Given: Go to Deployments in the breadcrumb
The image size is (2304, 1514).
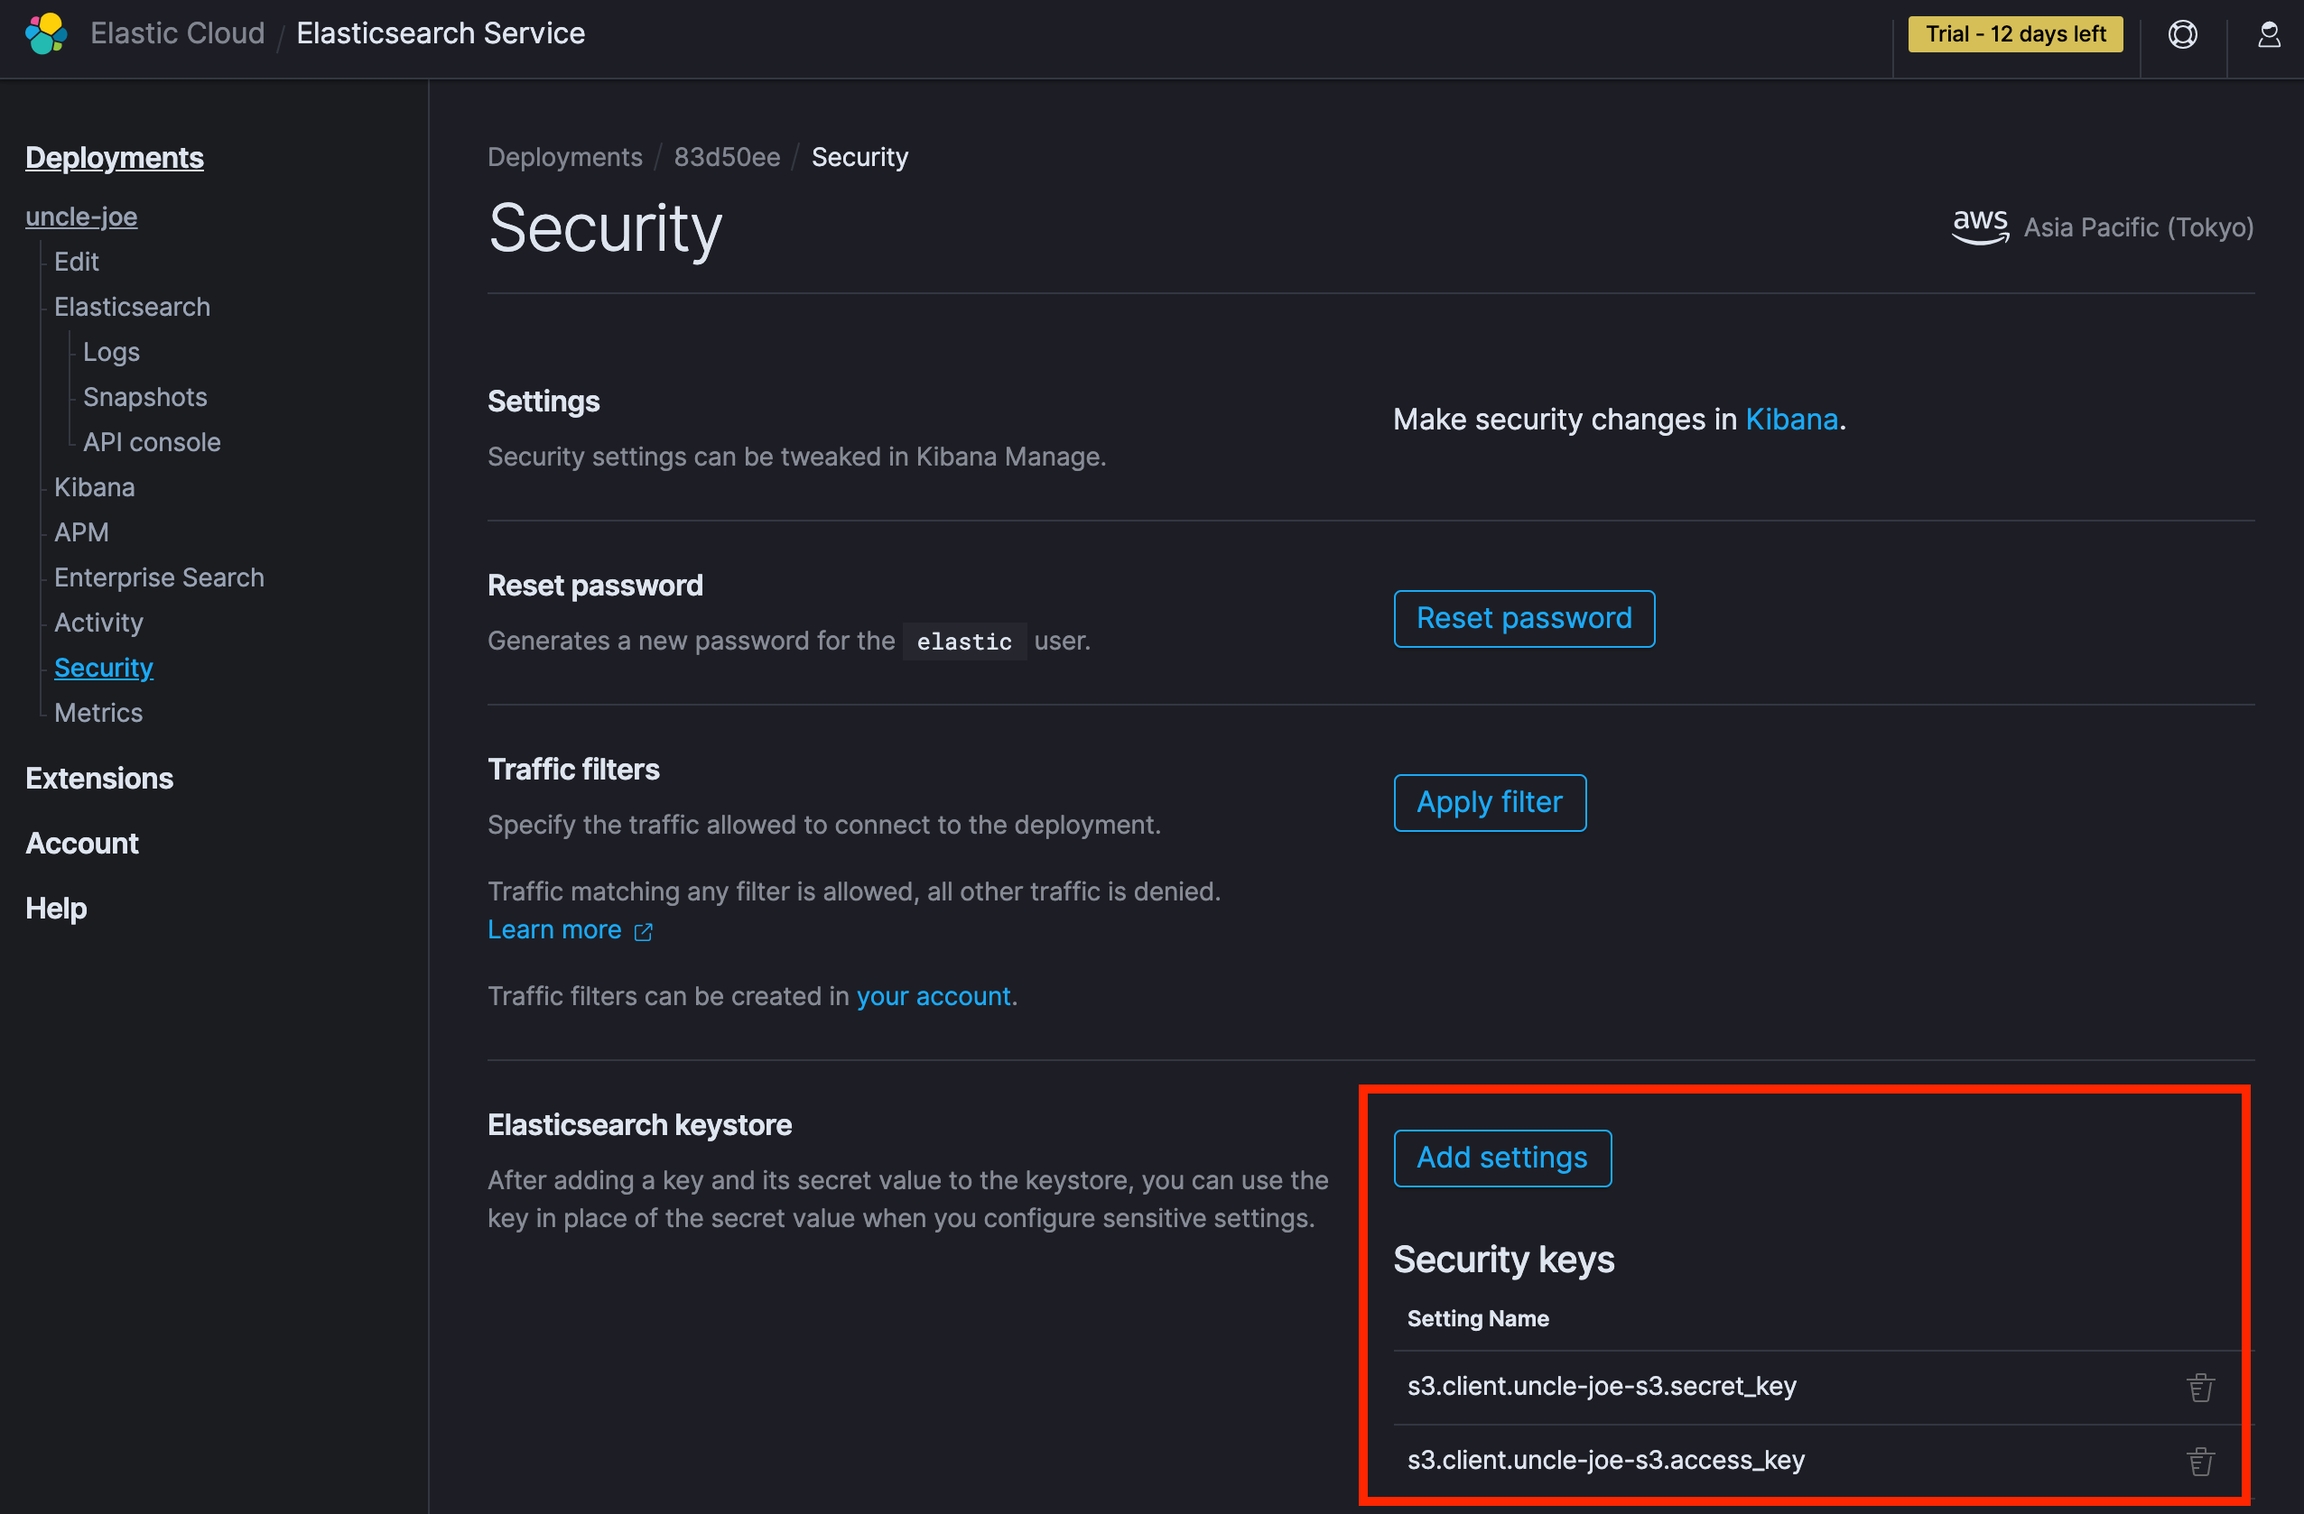Looking at the screenshot, I should (565, 157).
